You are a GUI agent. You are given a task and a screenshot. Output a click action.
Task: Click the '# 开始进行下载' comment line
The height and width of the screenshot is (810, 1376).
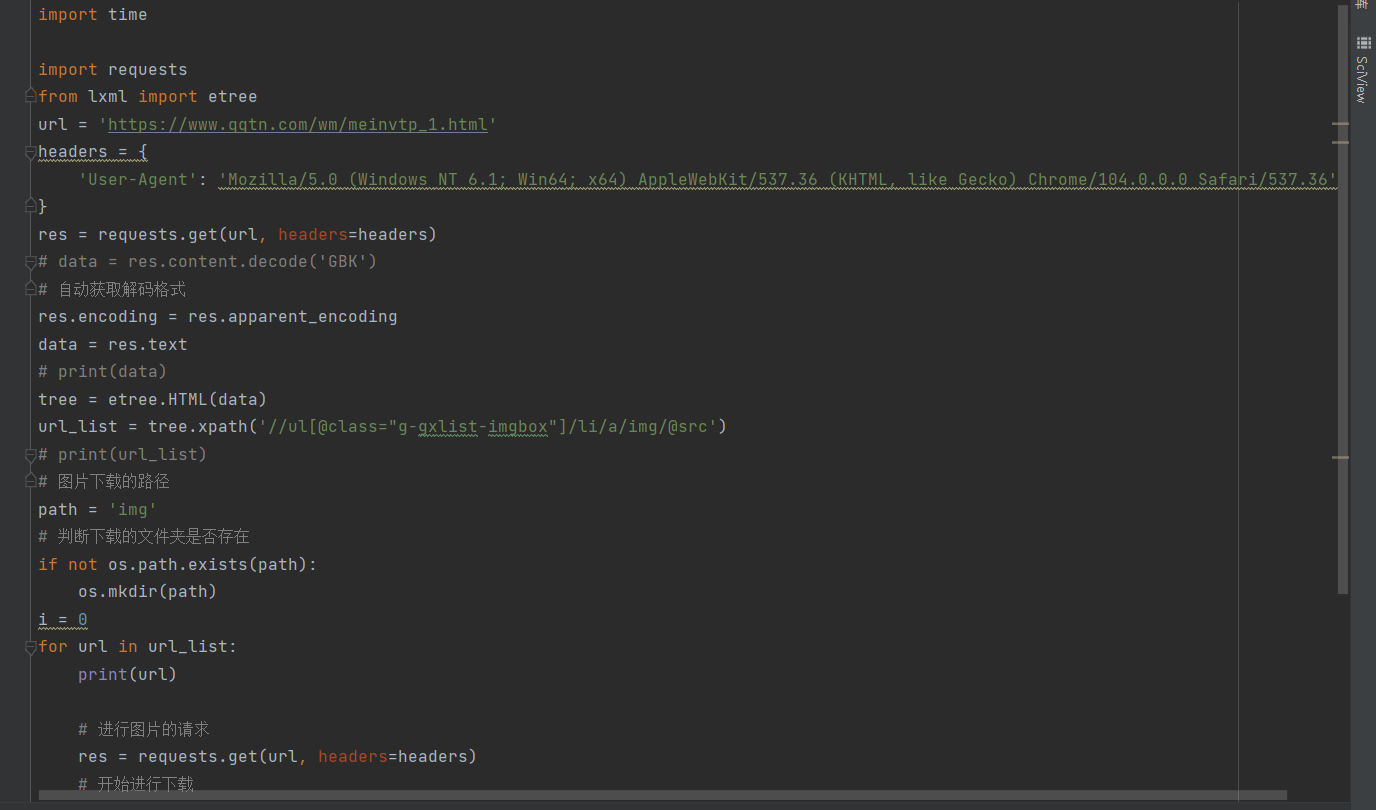coord(136,784)
